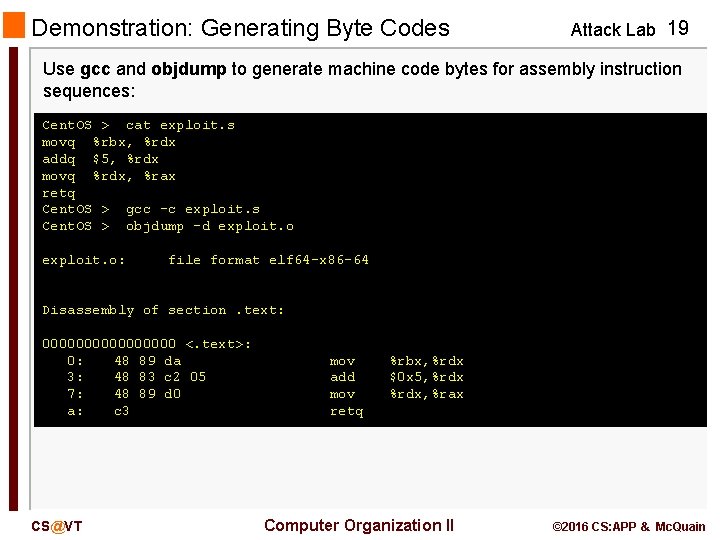This screenshot has width=720, height=540.
Task: Click the 'exploit.o:' output label
Action: (x=83, y=260)
